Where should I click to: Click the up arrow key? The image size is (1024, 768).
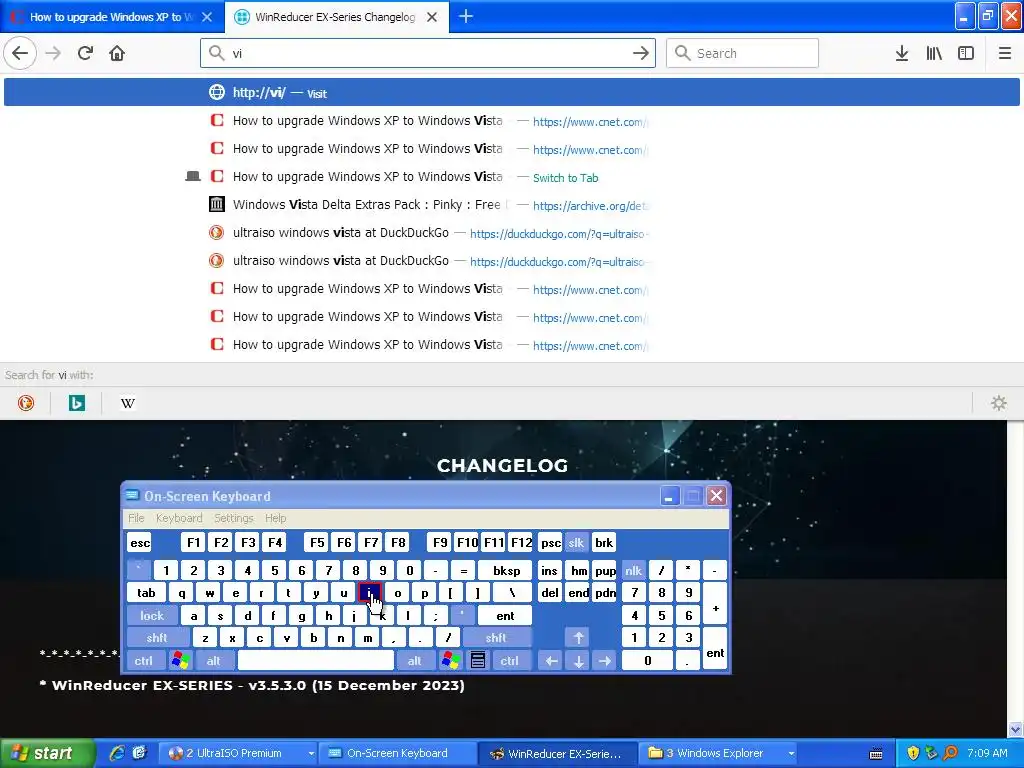(x=578, y=638)
